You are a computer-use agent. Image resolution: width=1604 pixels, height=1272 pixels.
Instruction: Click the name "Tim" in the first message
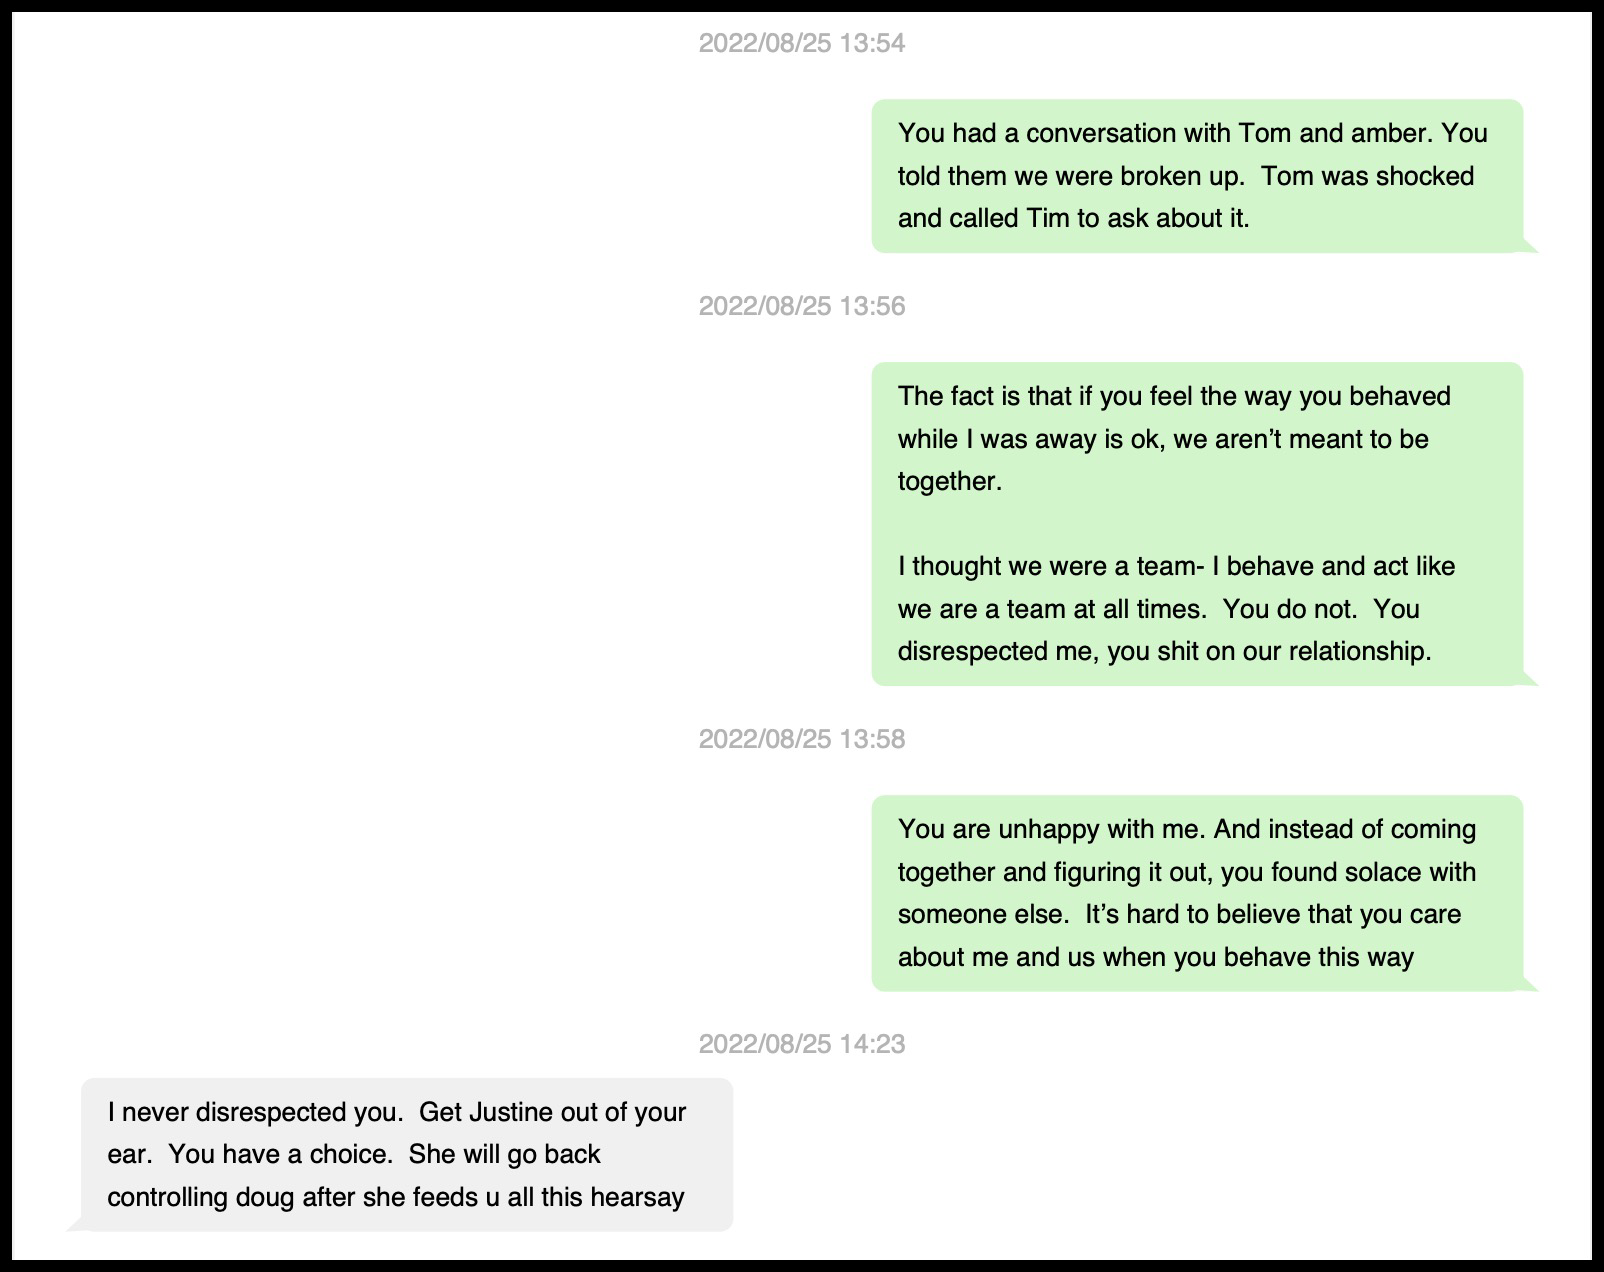click(x=1048, y=218)
